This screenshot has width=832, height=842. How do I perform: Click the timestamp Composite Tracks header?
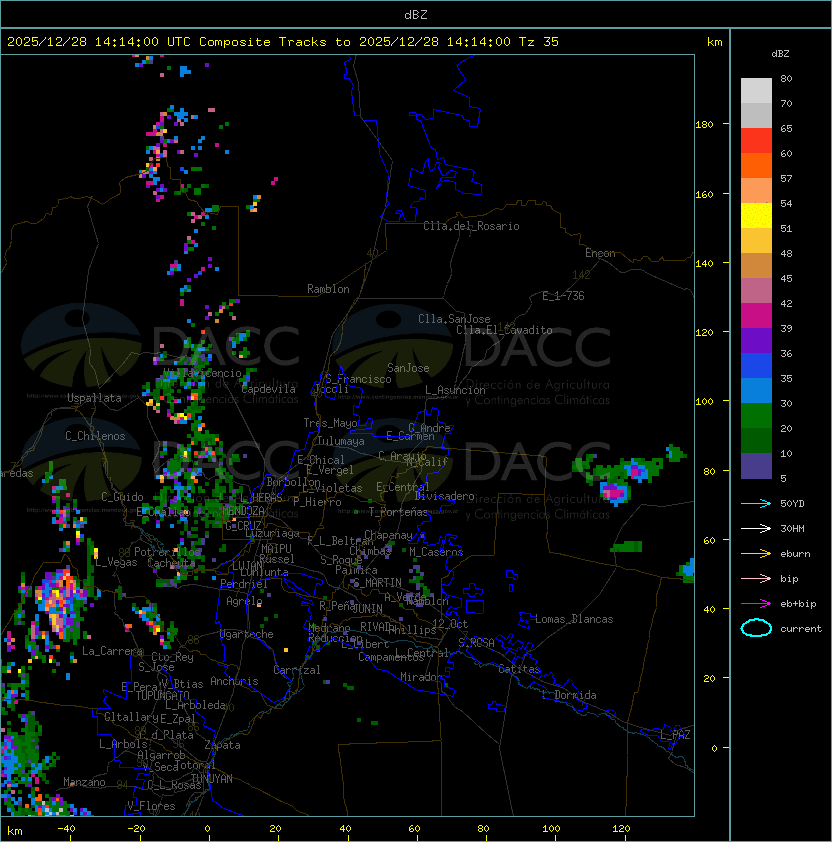click(283, 42)
